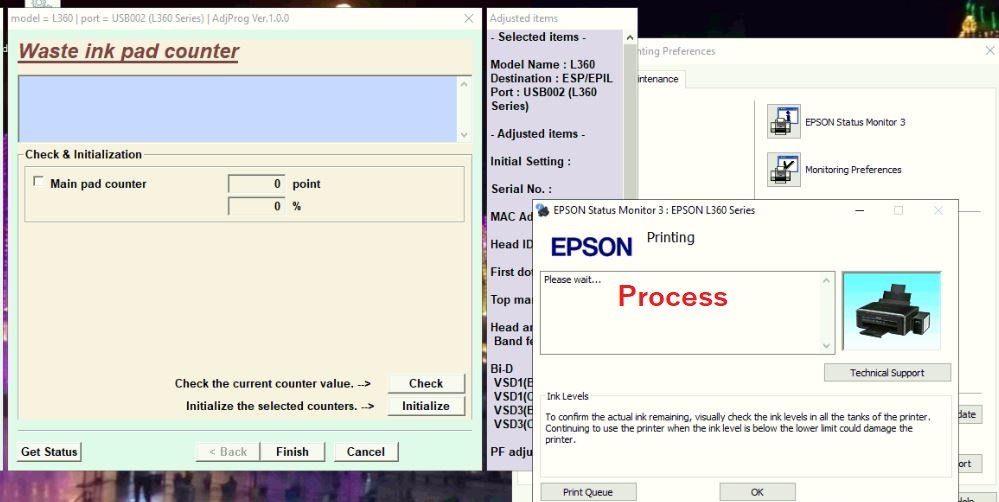This screenshot has height=502, width=999.
Task: Click OK in EPSON Status Monitor
Action: click(x=757, y=492)
